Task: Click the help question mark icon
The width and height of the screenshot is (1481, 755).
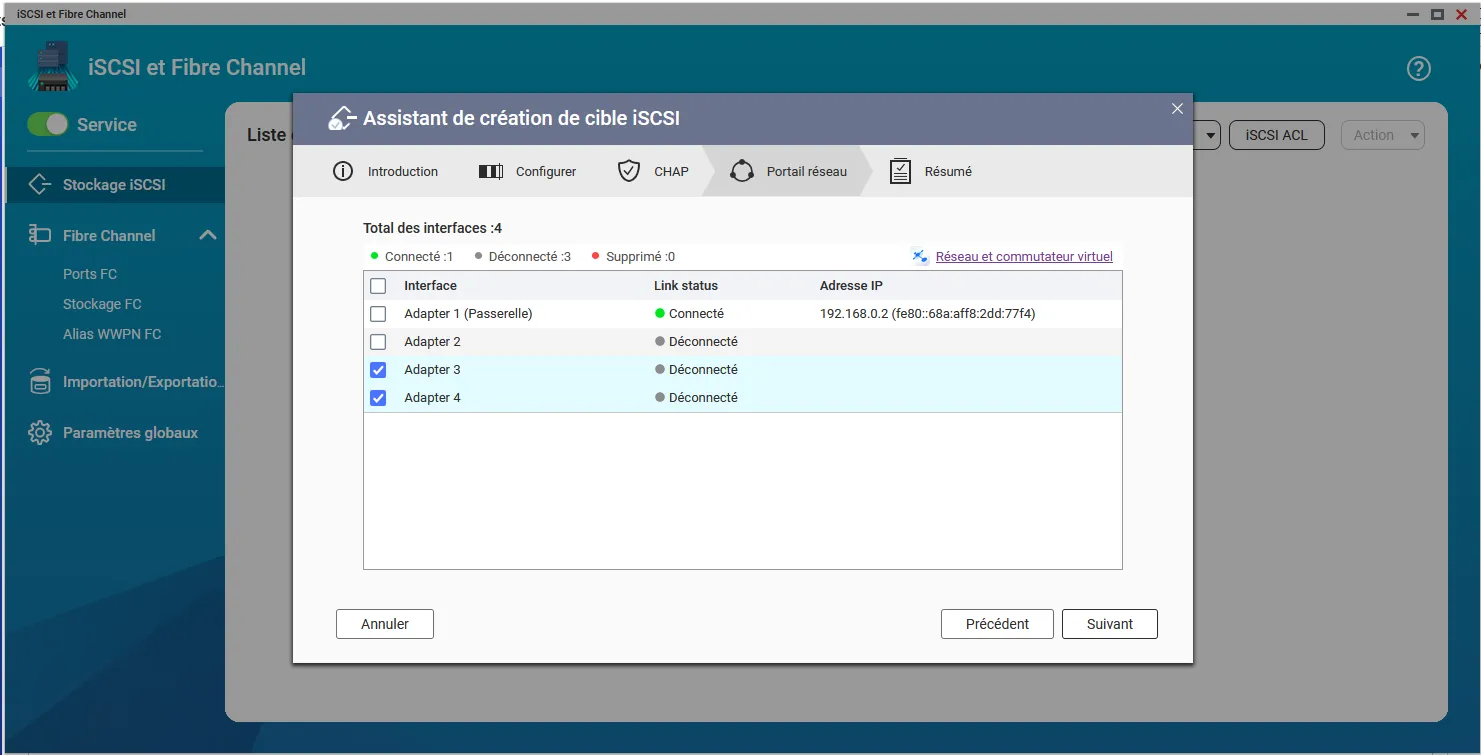Action: click(1418, 69)
